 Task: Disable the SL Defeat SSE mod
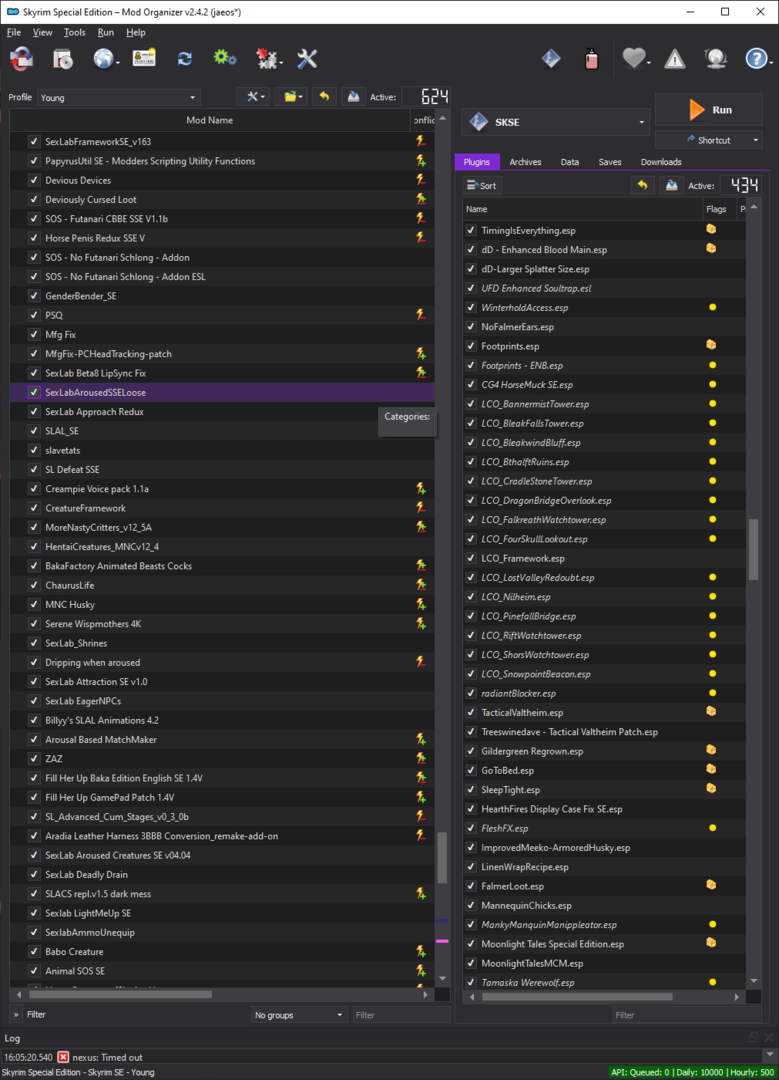pyautogui.click(x=34, y=469)
